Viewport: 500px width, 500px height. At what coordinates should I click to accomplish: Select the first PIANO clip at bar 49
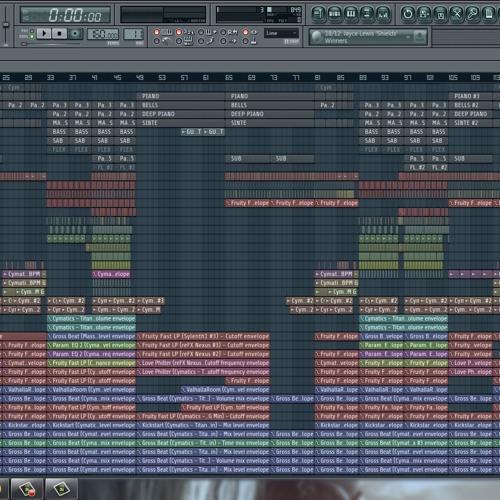(181, 96)
